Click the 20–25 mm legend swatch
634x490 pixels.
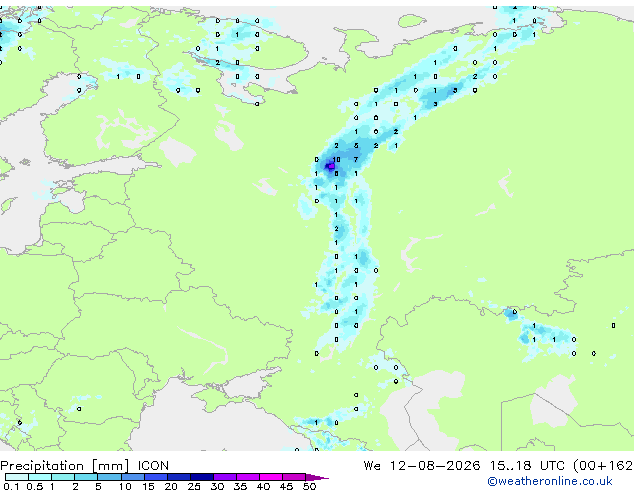point(179,477)
